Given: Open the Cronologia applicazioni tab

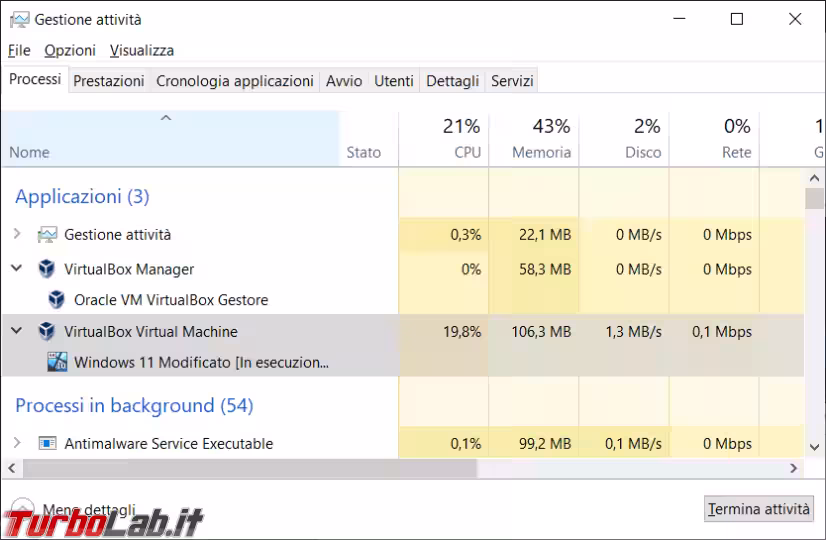Looking at the screenshot, I should tap(235, 81).
